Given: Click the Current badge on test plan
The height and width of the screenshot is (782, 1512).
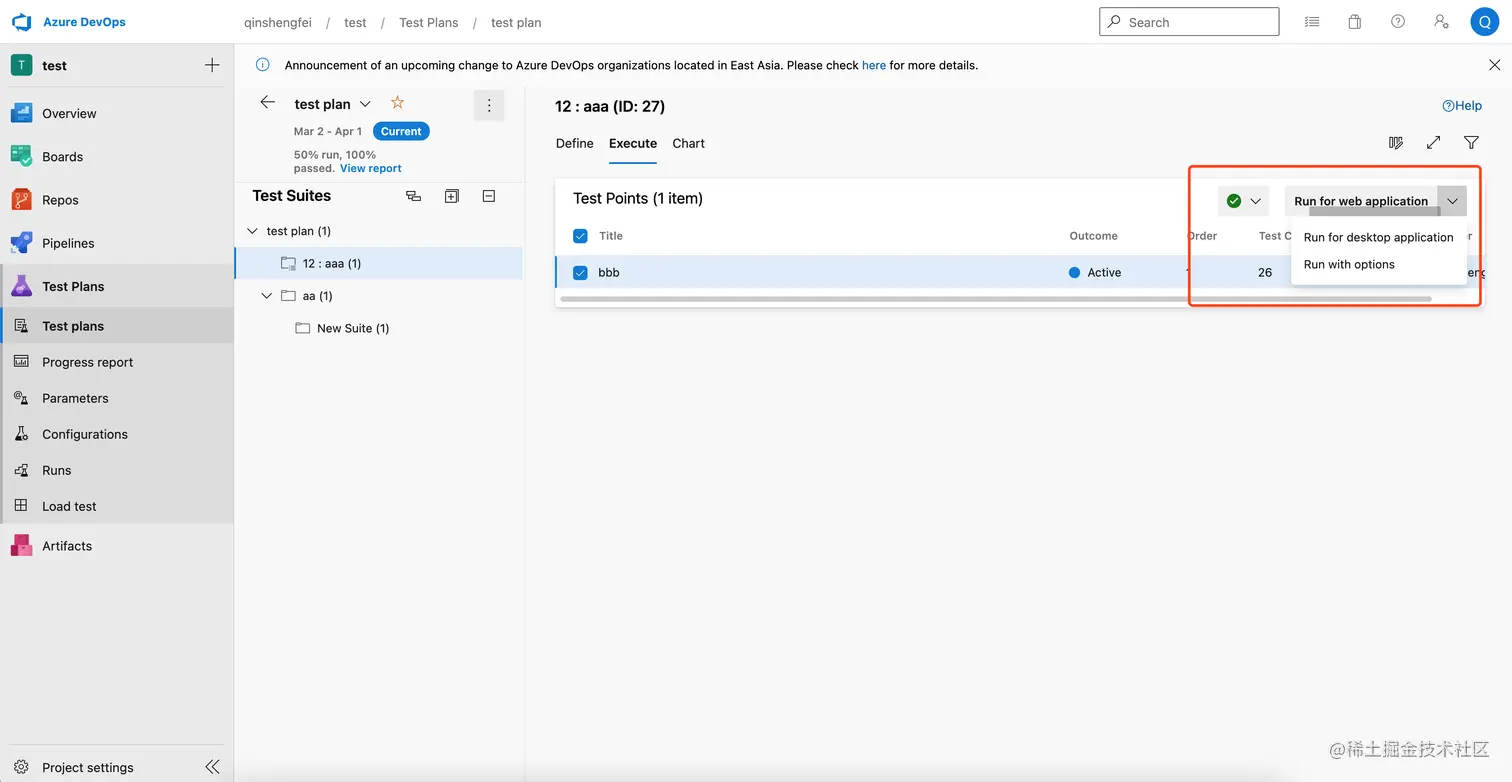Looking at the screenshot, I should [401, 131].
